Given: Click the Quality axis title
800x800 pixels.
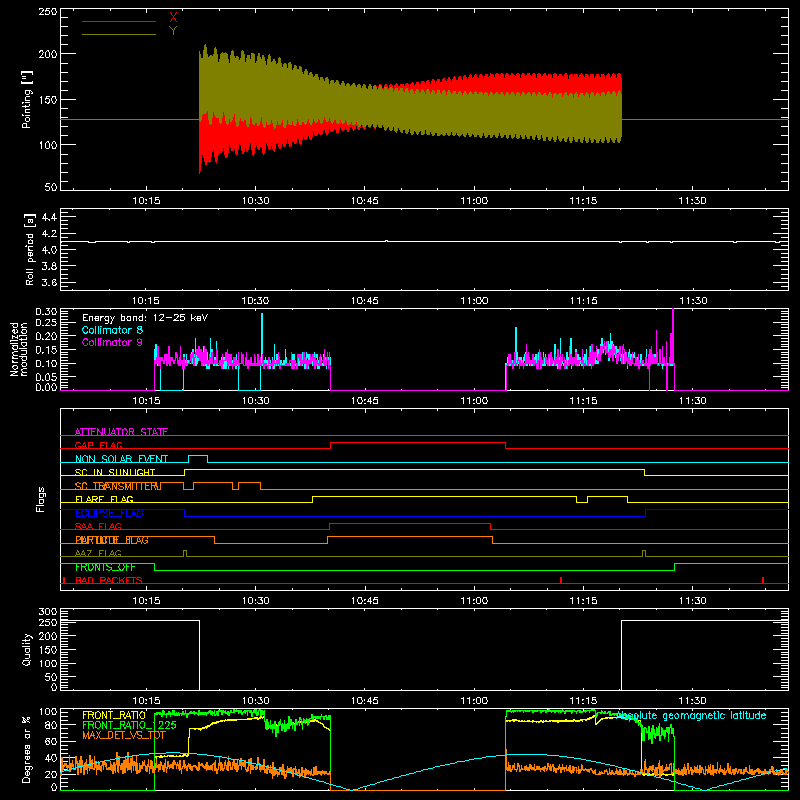Looking at the screenshot, I should [x=27, y=649].
